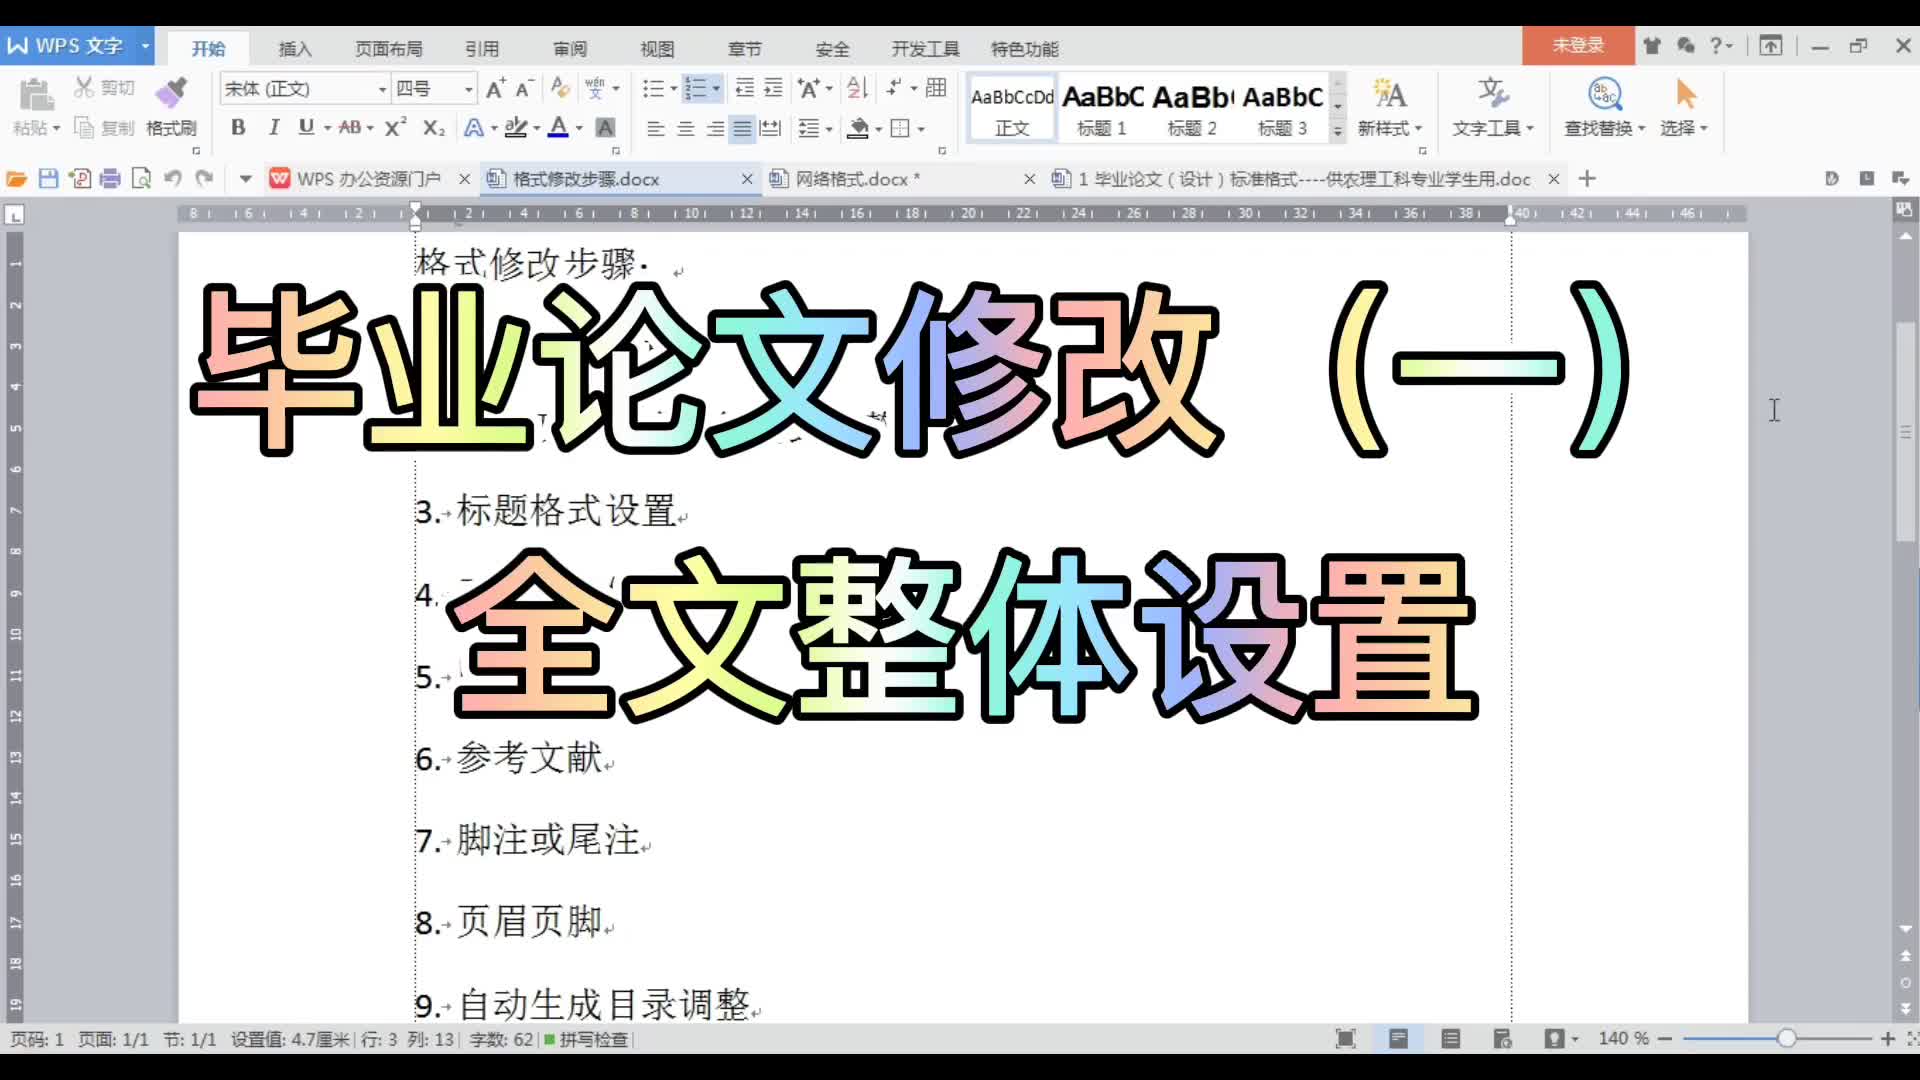1920x1080 pixels.
Task: Click the sort (A-Z) icon
Action: pos(857,89)
